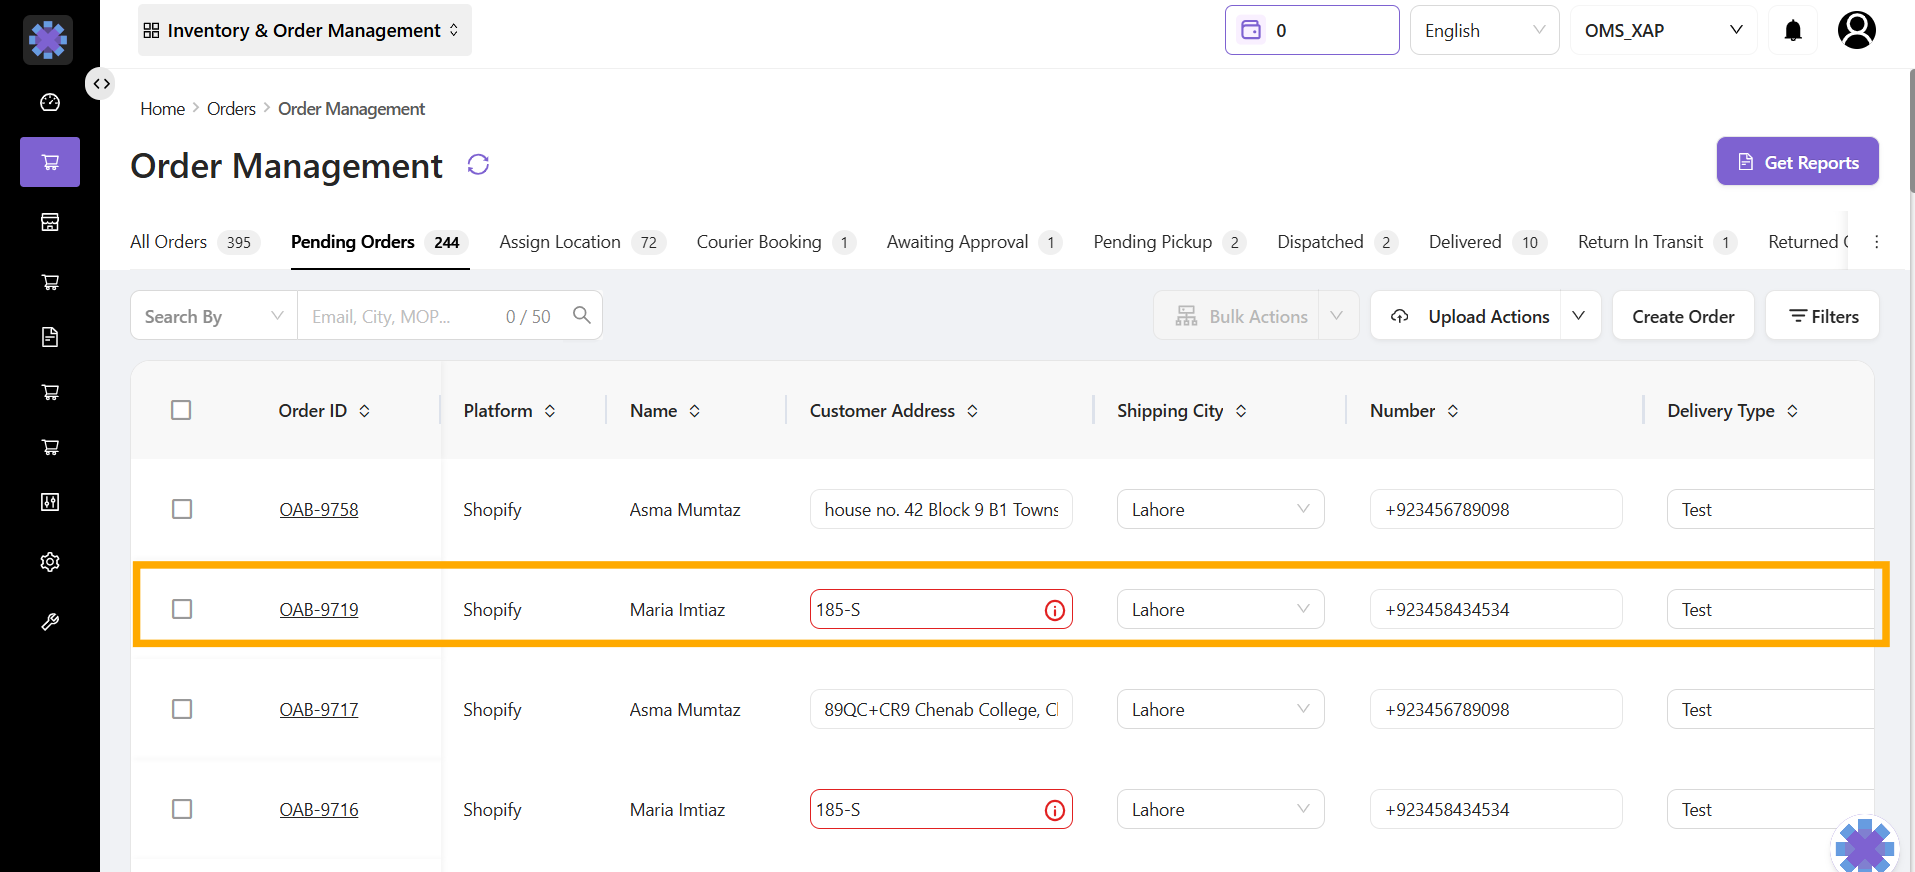This screenshot has width=1915, height=872.
Task: Expand the Search By dropdown
Action: 213,316
